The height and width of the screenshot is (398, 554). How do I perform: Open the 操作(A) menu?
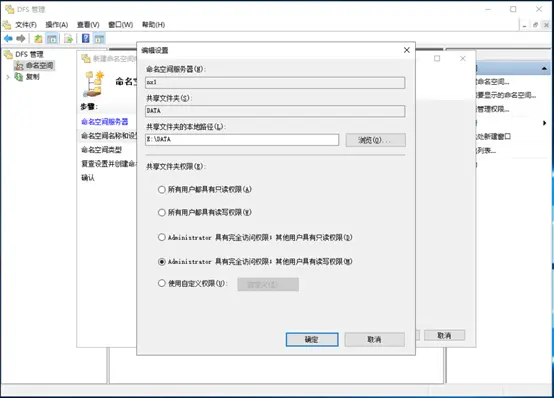(57, 25)
